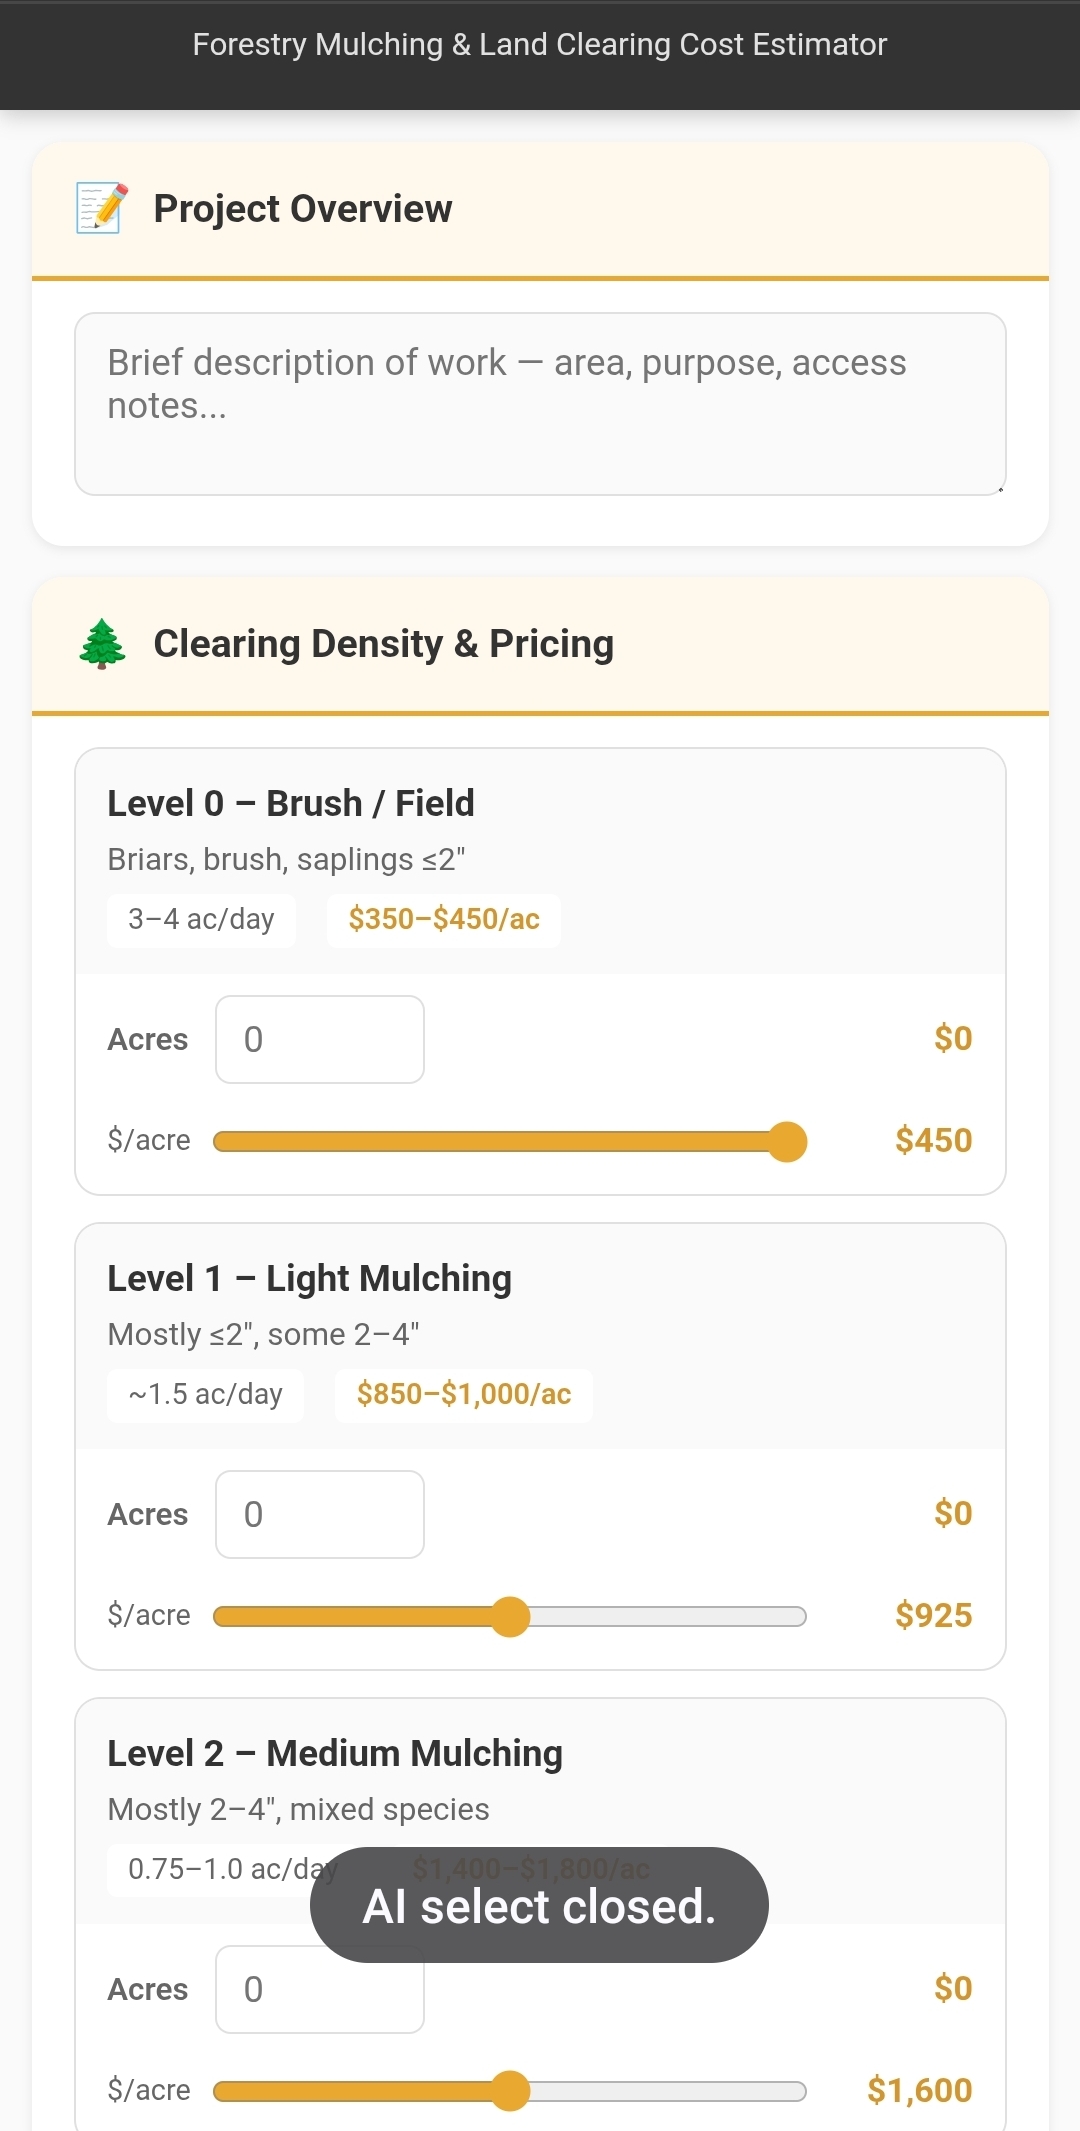Dismiss the AI select closed toast
1080x2131 pixels.
click(x=538, y=1905)
